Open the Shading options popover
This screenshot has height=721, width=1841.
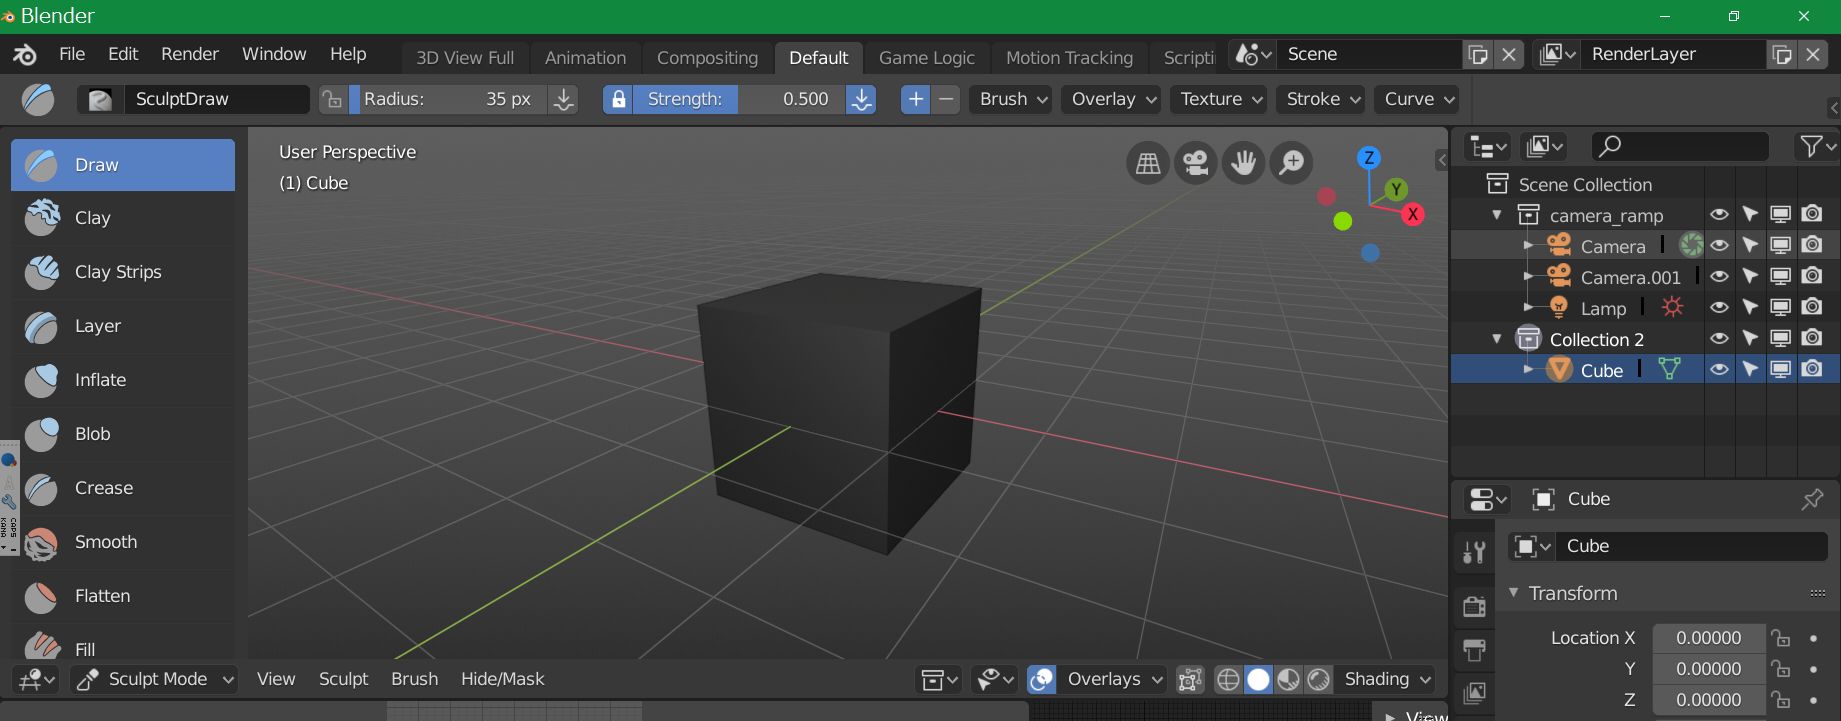click(x=1386, y=679)
